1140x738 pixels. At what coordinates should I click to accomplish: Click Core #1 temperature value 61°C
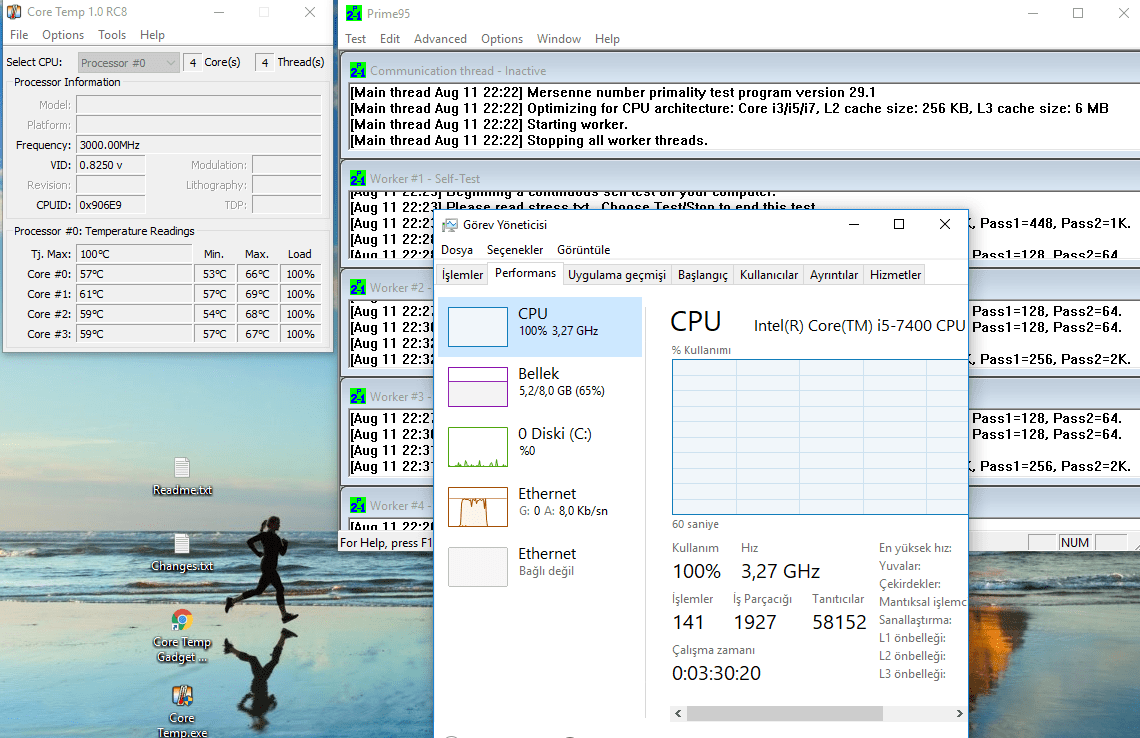coord(134,294)
